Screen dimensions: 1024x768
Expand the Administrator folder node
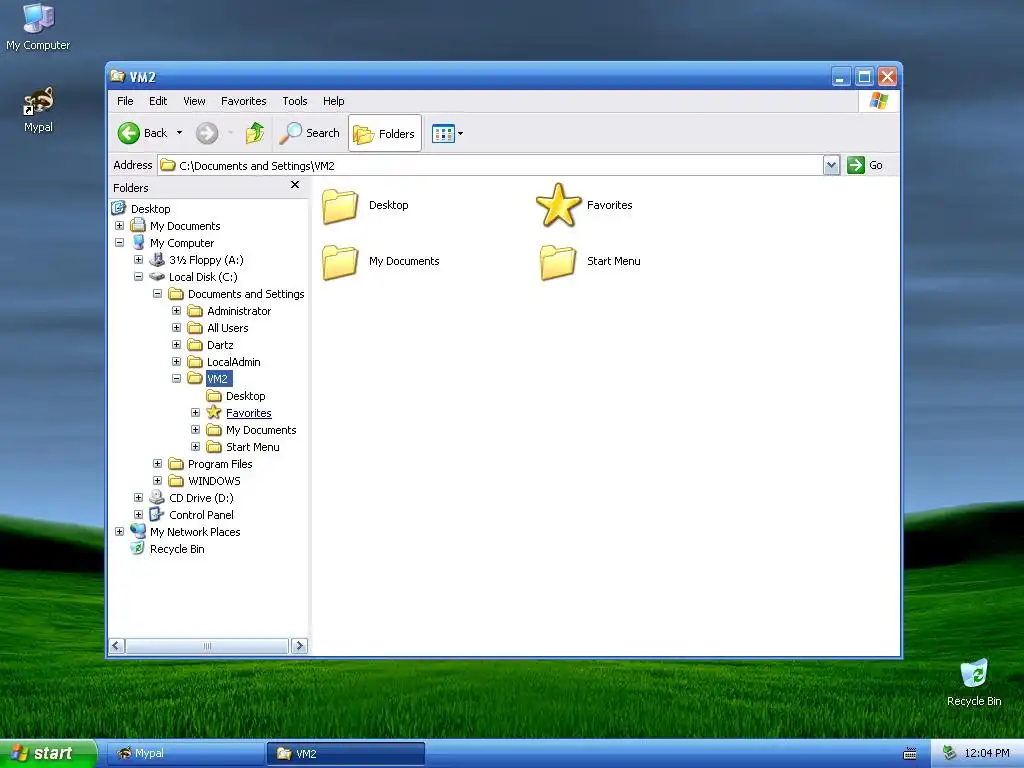(x=176, y=310)
